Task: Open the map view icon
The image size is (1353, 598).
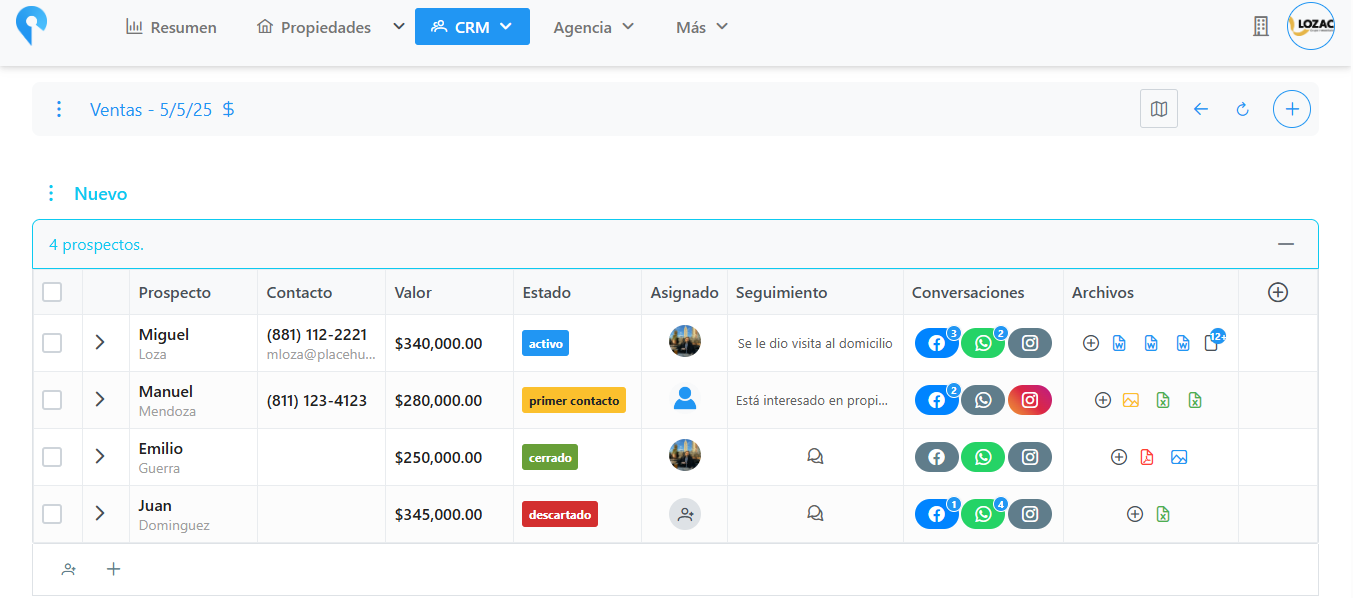Action: (1158, 109)
